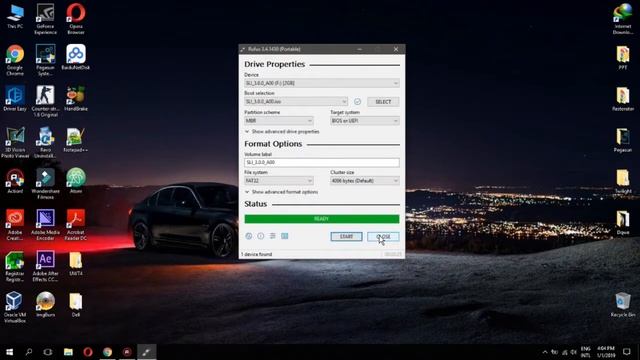Open the Windows Start menu
Image resolution: width=640 pixels, height=360 pixels.
coord(10,352)
